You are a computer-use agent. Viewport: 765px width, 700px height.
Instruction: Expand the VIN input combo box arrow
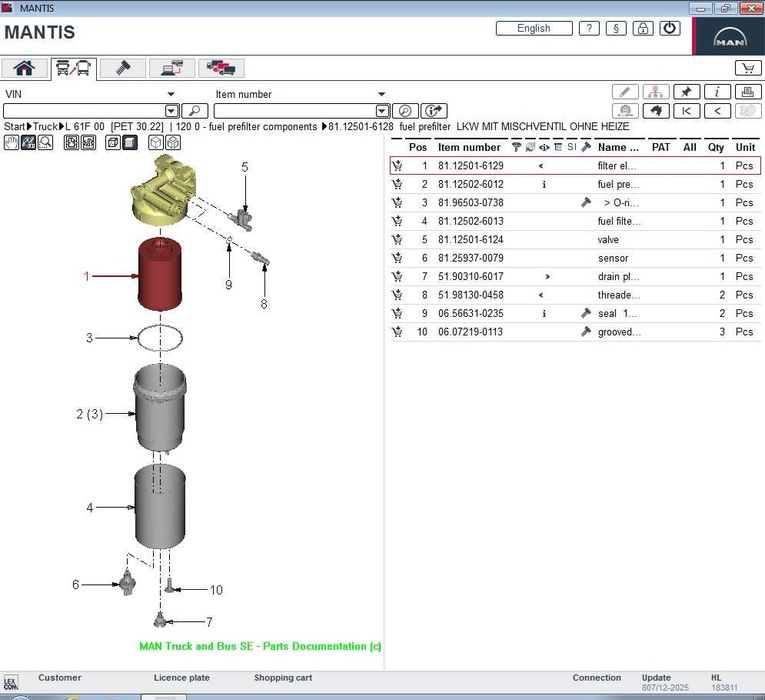[171, 111]
